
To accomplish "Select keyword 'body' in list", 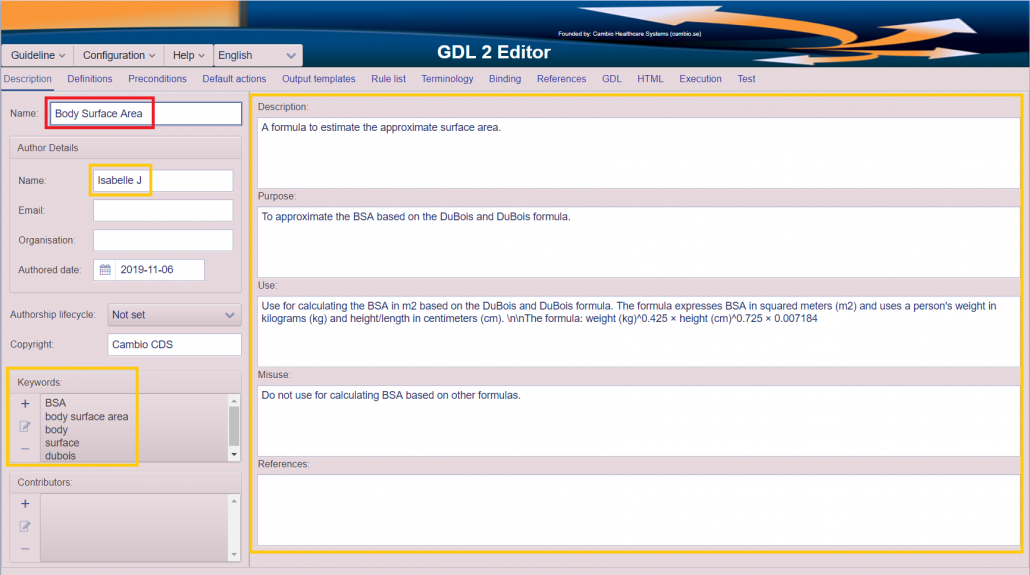I will (x=56, y=430).
